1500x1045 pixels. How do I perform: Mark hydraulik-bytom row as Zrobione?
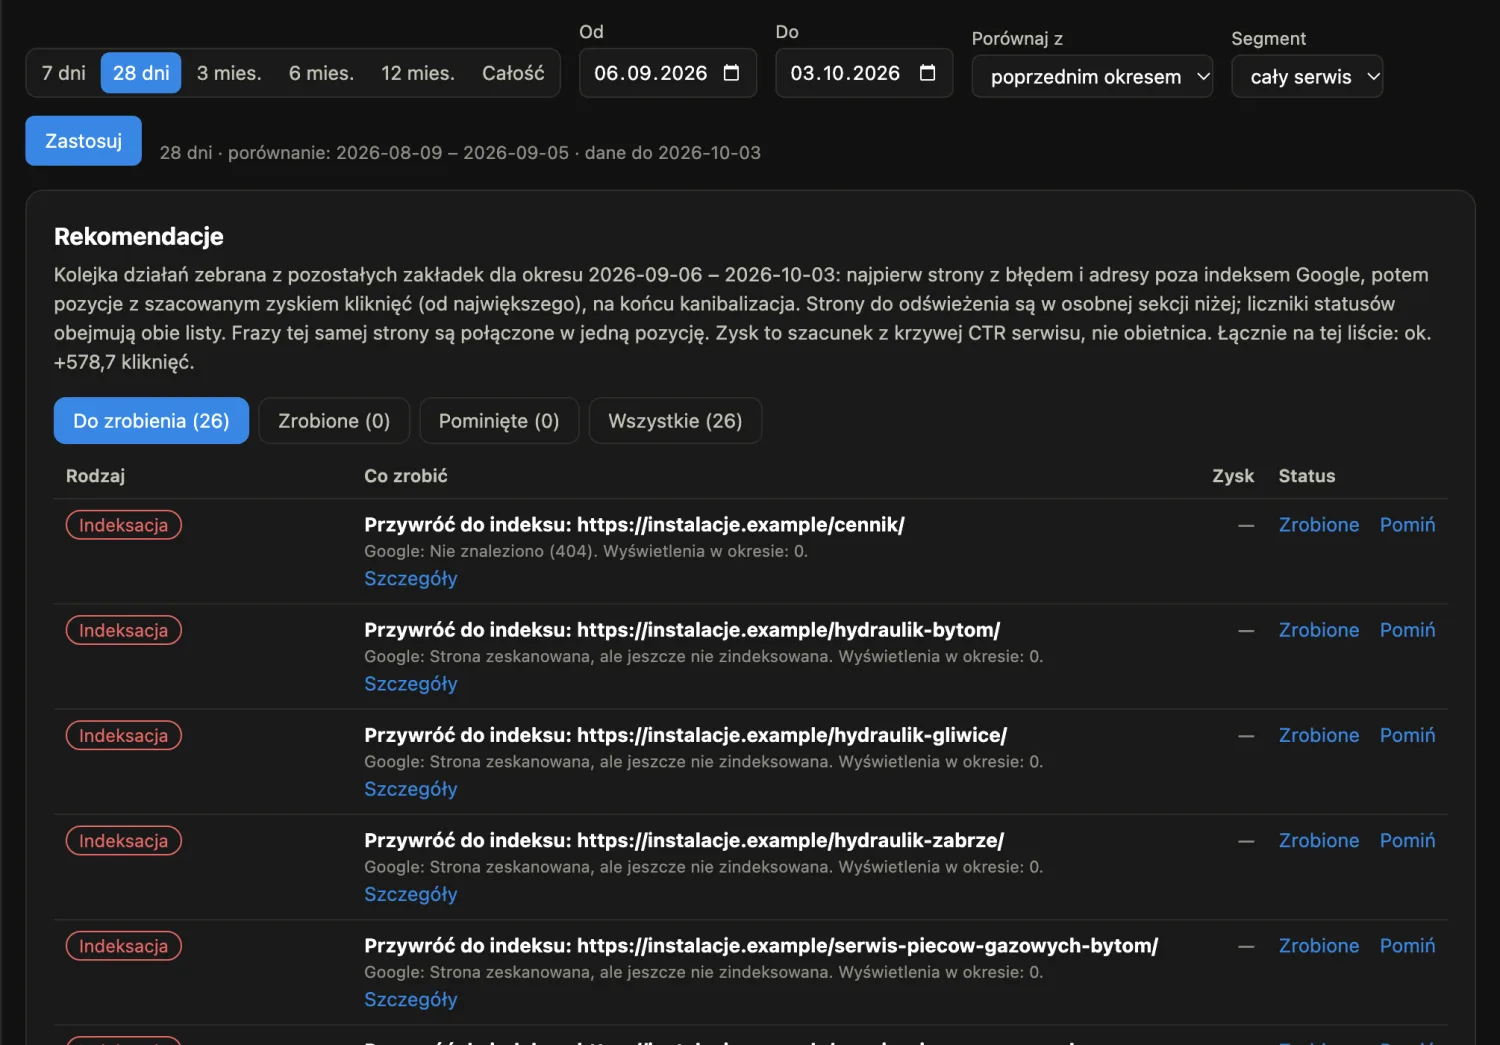pos(1319,630)
